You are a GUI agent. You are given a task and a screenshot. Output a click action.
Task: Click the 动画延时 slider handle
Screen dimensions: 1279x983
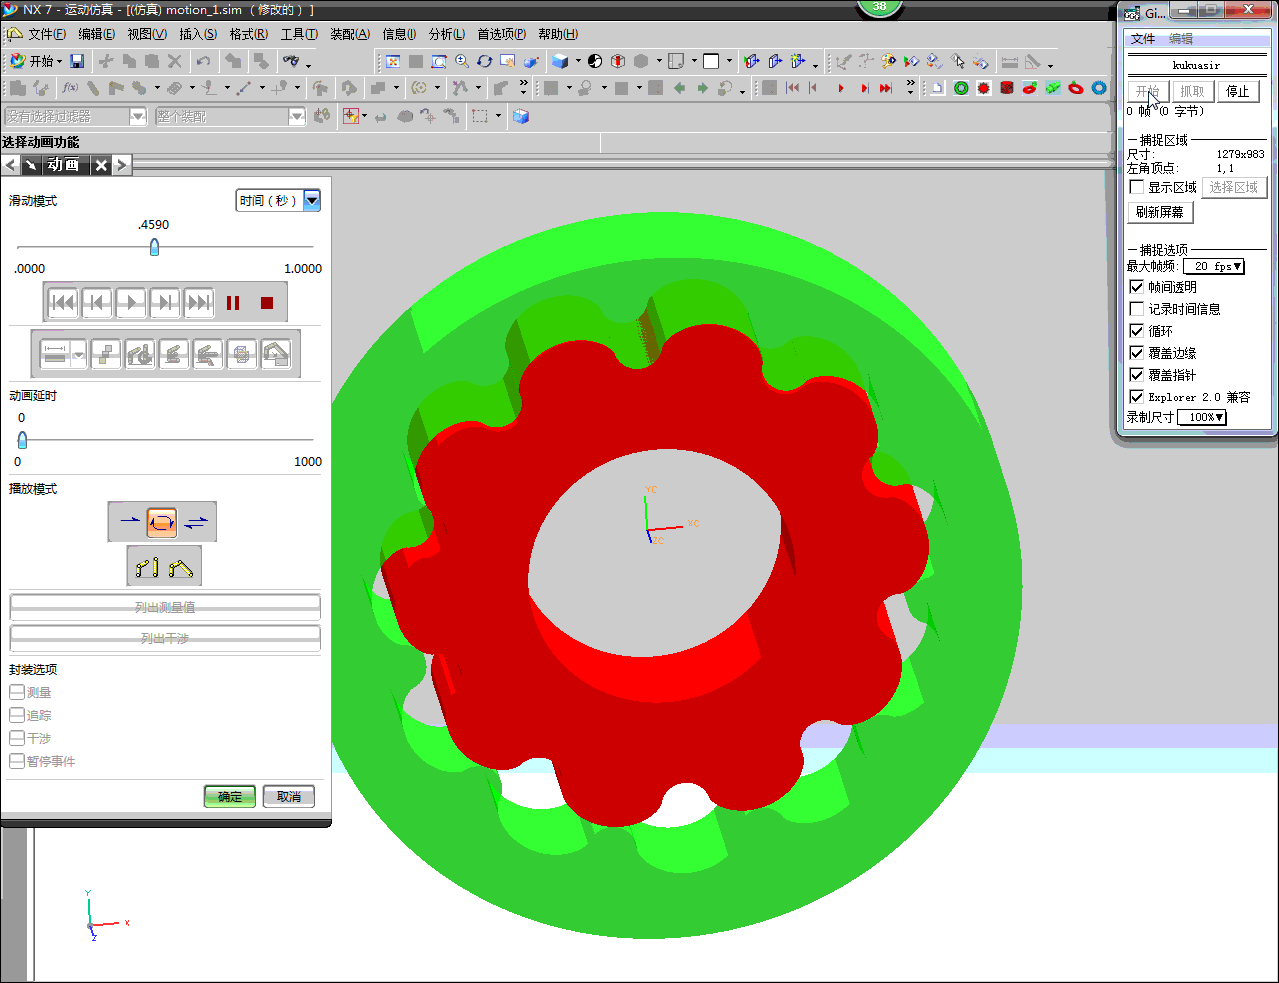point(22,439)
